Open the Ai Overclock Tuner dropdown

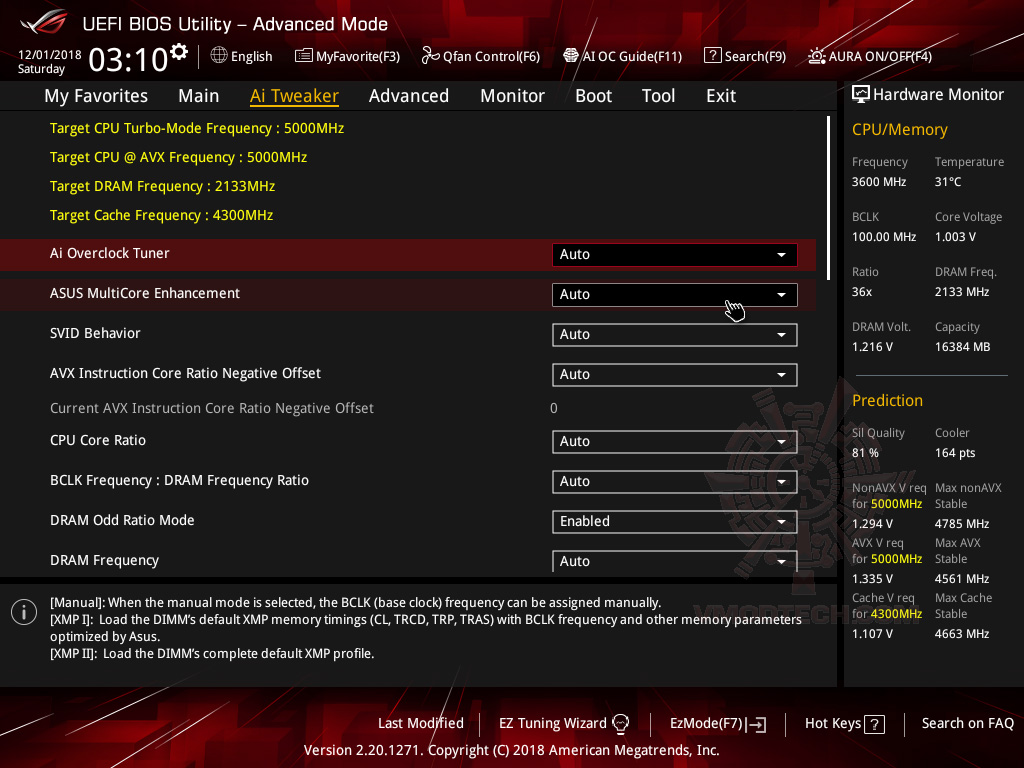[674, 254]
